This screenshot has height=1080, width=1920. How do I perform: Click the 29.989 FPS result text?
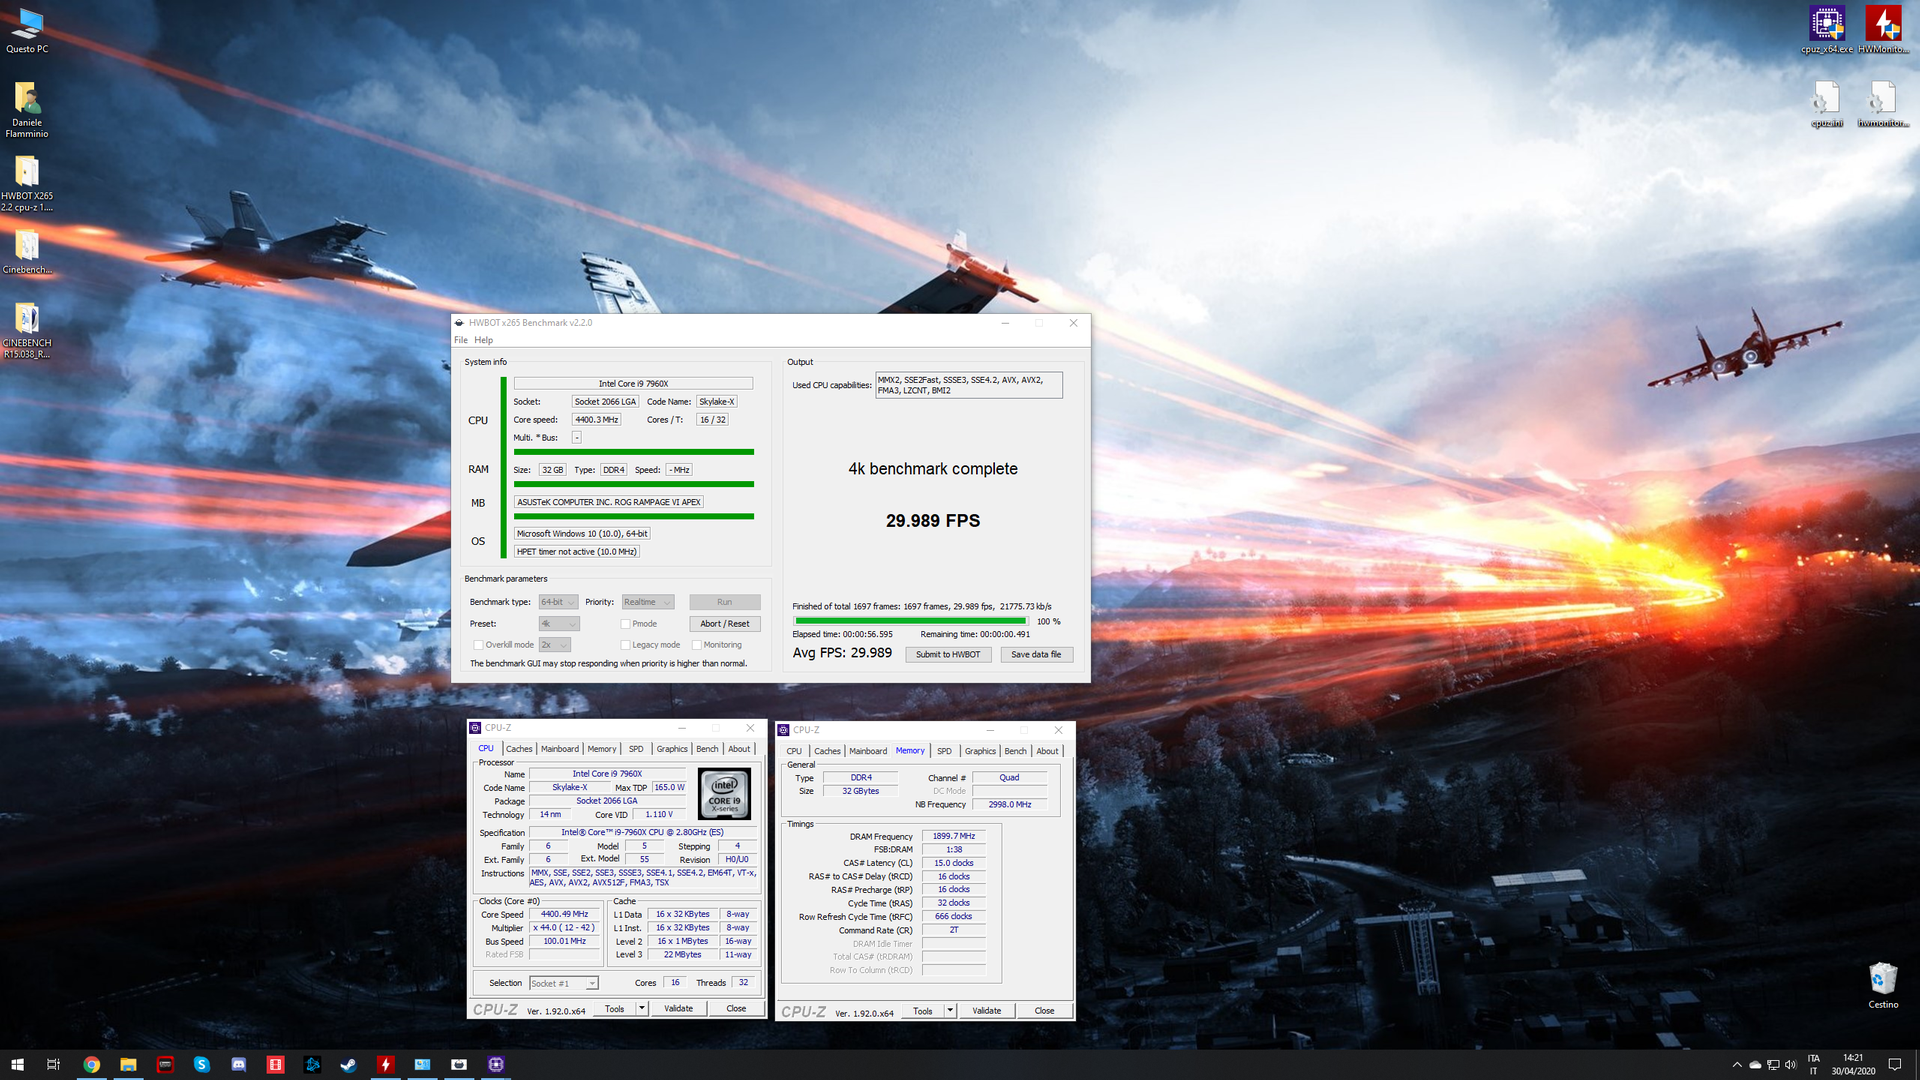[x=933, y=521]
